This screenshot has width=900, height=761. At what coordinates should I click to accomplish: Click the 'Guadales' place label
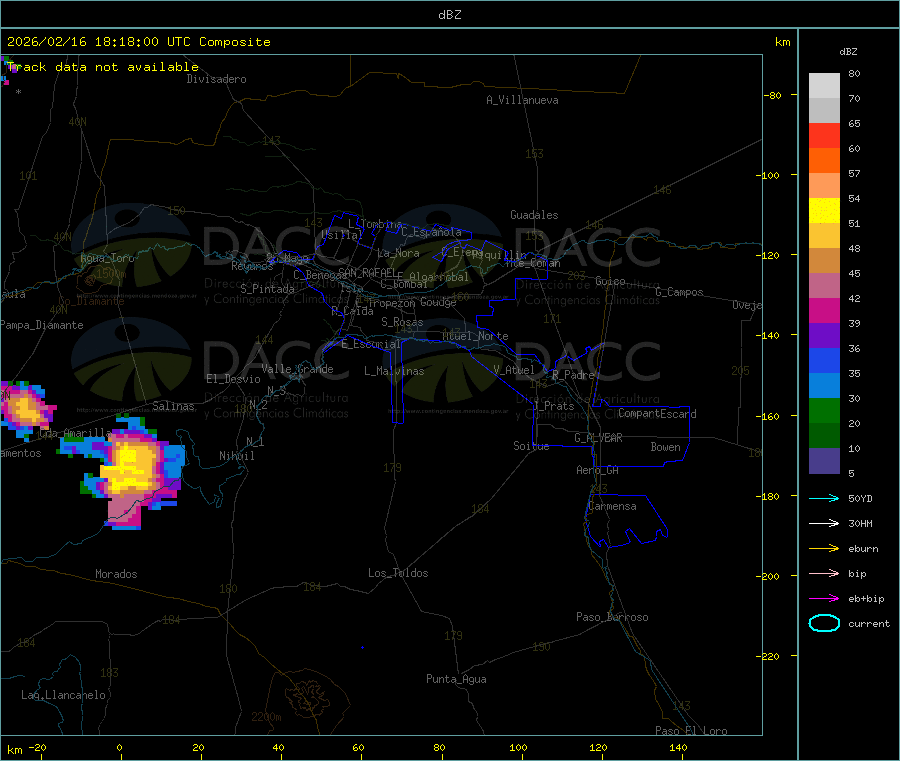click(534, 215)
